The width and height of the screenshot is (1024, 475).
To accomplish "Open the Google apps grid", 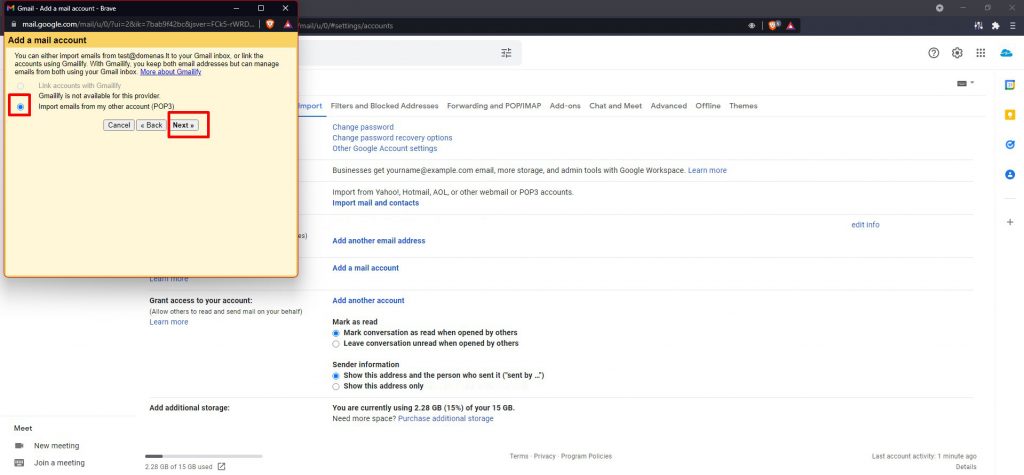I will point(980,53).
